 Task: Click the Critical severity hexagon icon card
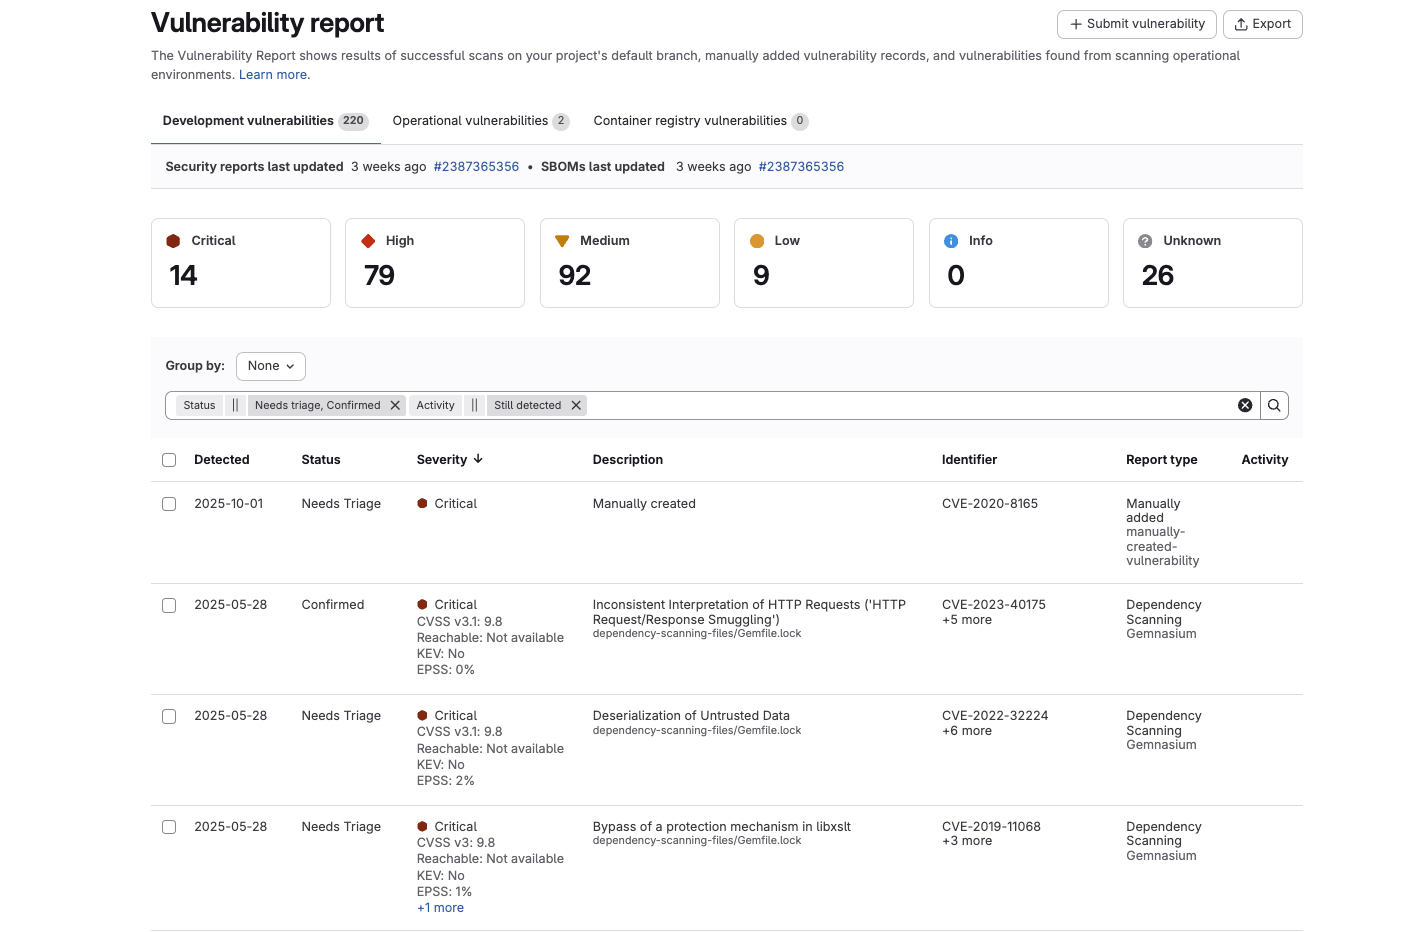tap(173, 241)
